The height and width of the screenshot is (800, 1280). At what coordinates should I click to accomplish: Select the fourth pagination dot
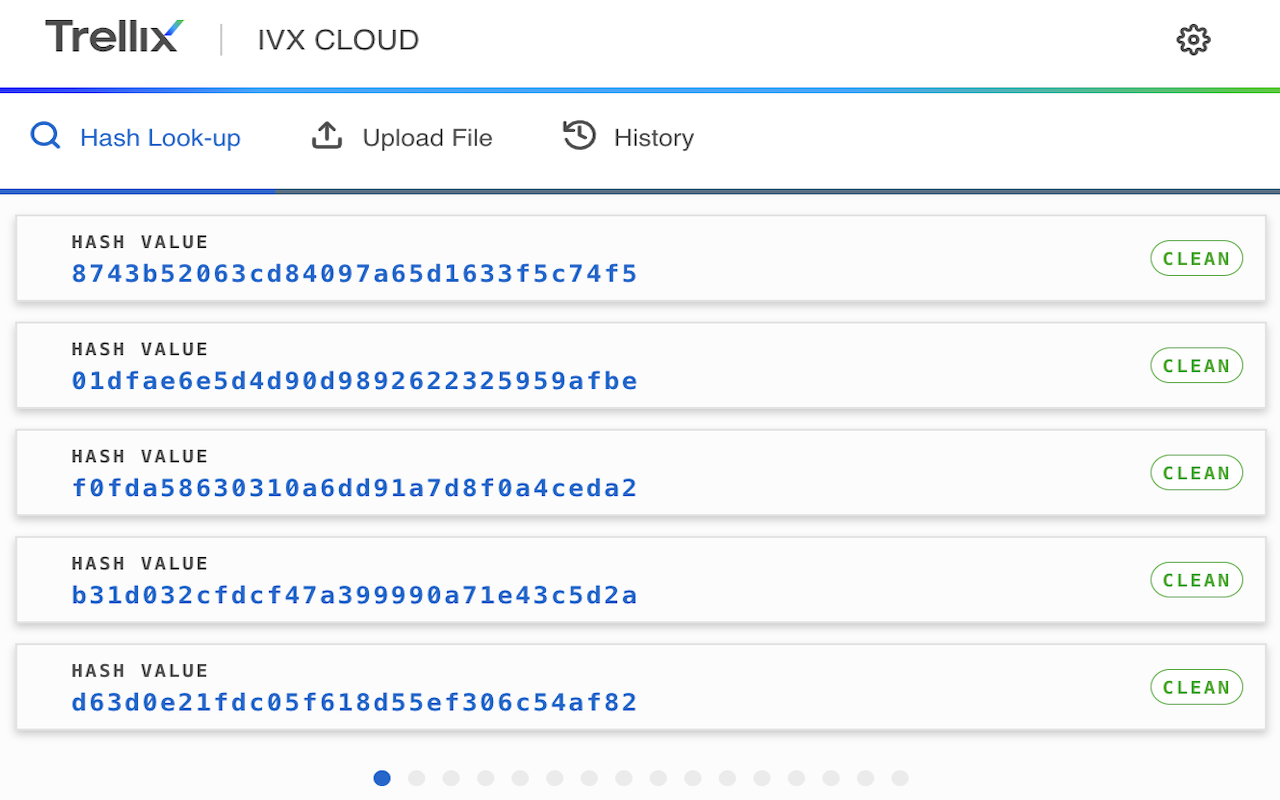[486, 778]
